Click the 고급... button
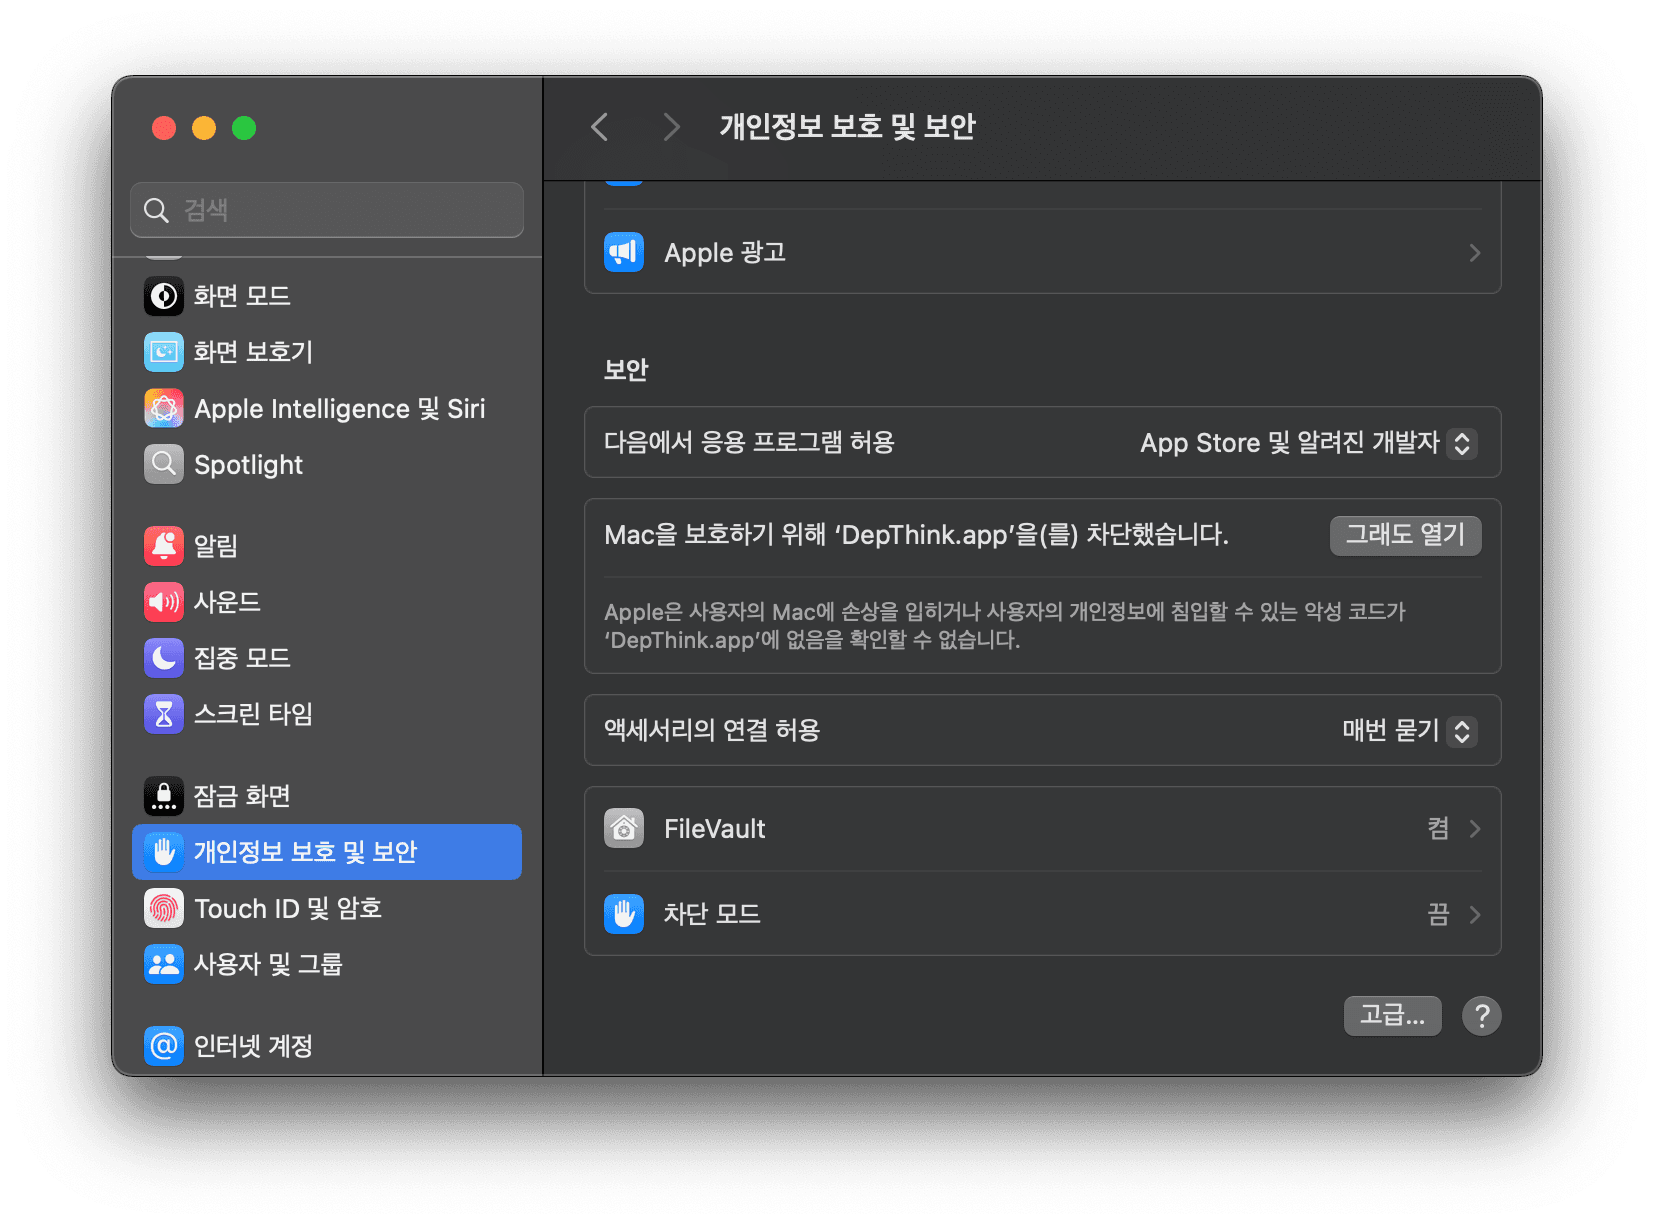1654x1224 pixels. click(1392, 1016)
